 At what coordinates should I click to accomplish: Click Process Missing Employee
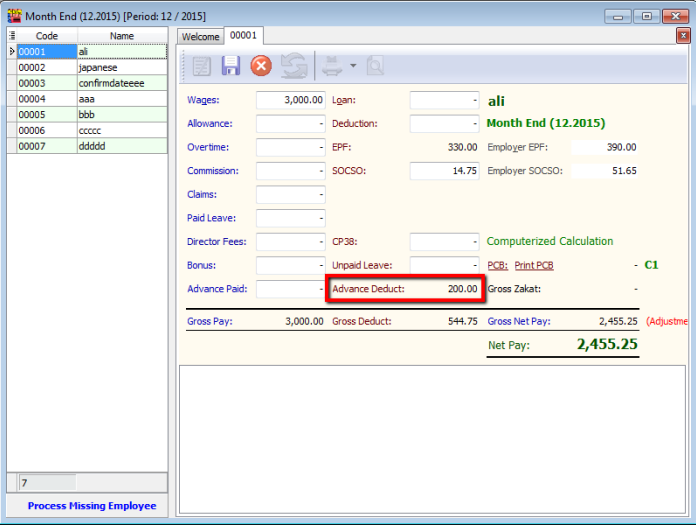point(92,506)
